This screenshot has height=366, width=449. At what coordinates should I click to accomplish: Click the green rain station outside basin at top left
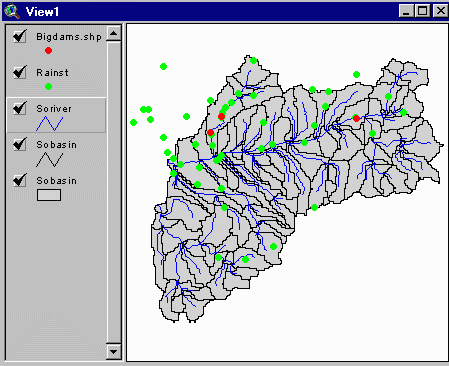tap(163, 67)
